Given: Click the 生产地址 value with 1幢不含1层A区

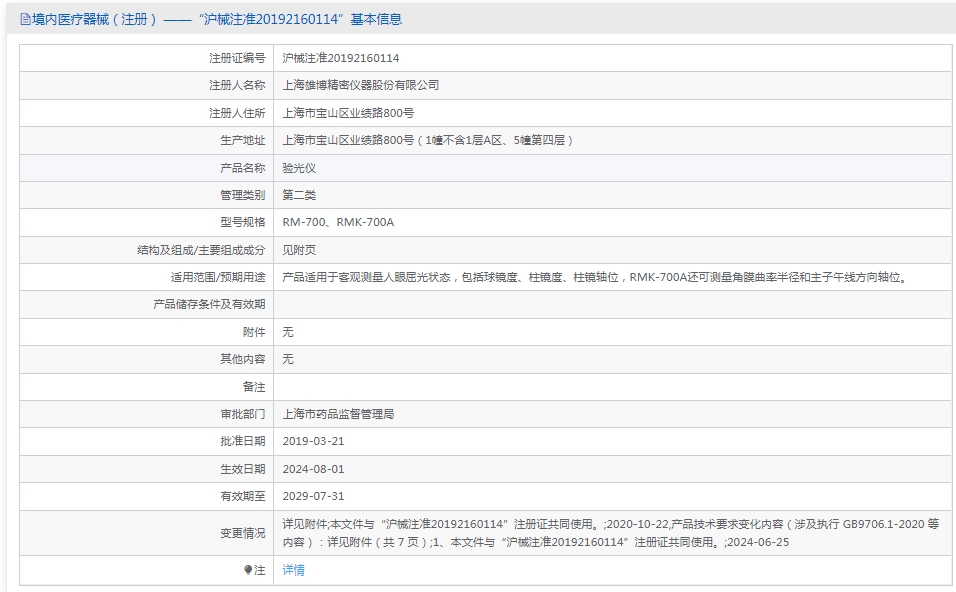Looking at the screenshot, I should pos(427,140).
